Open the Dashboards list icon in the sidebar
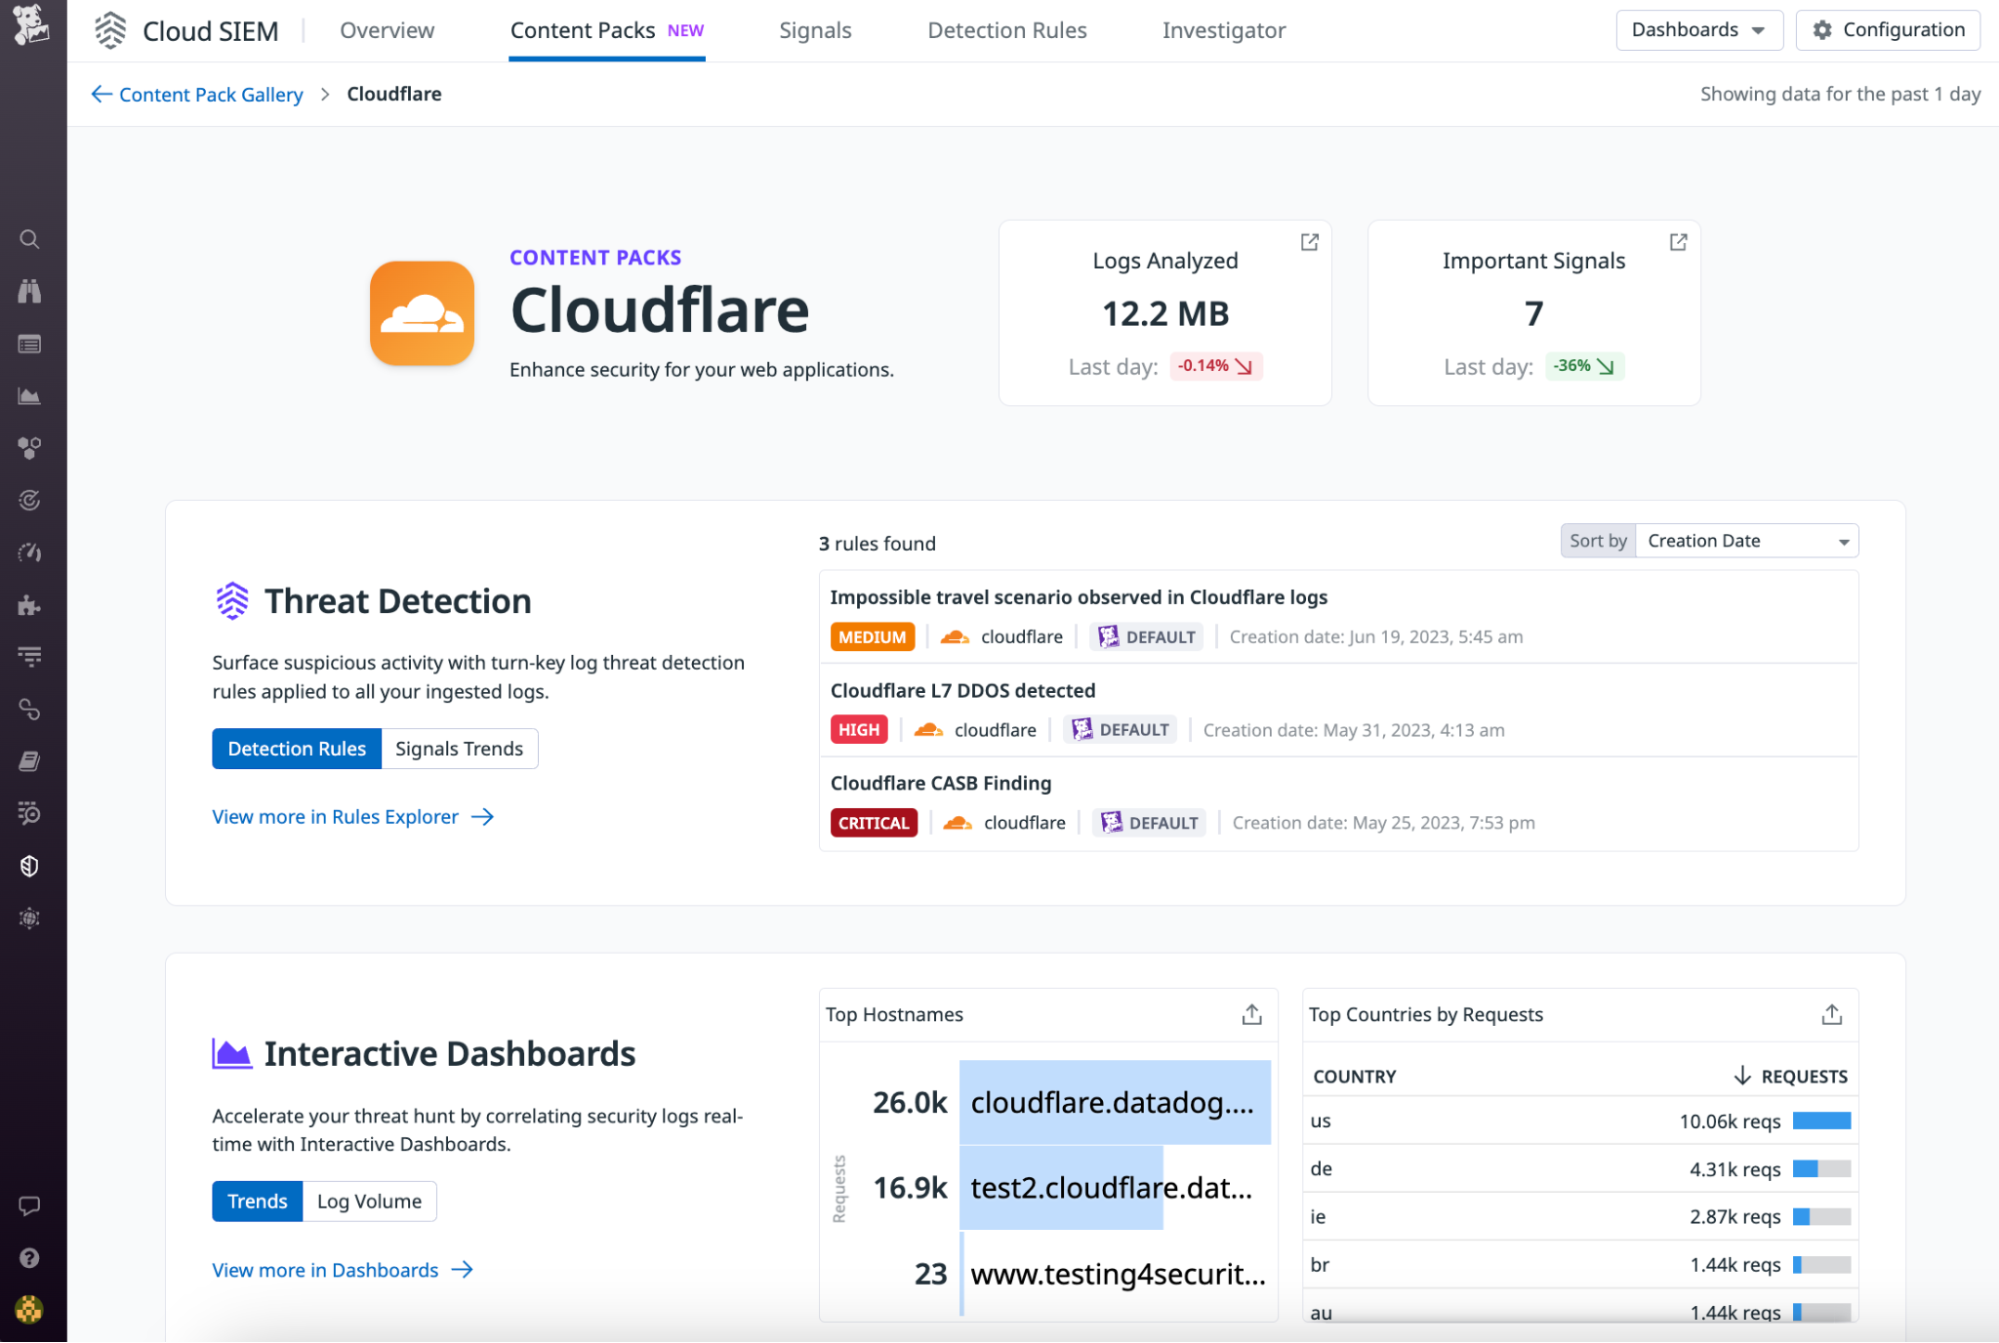 coord(30,343)
